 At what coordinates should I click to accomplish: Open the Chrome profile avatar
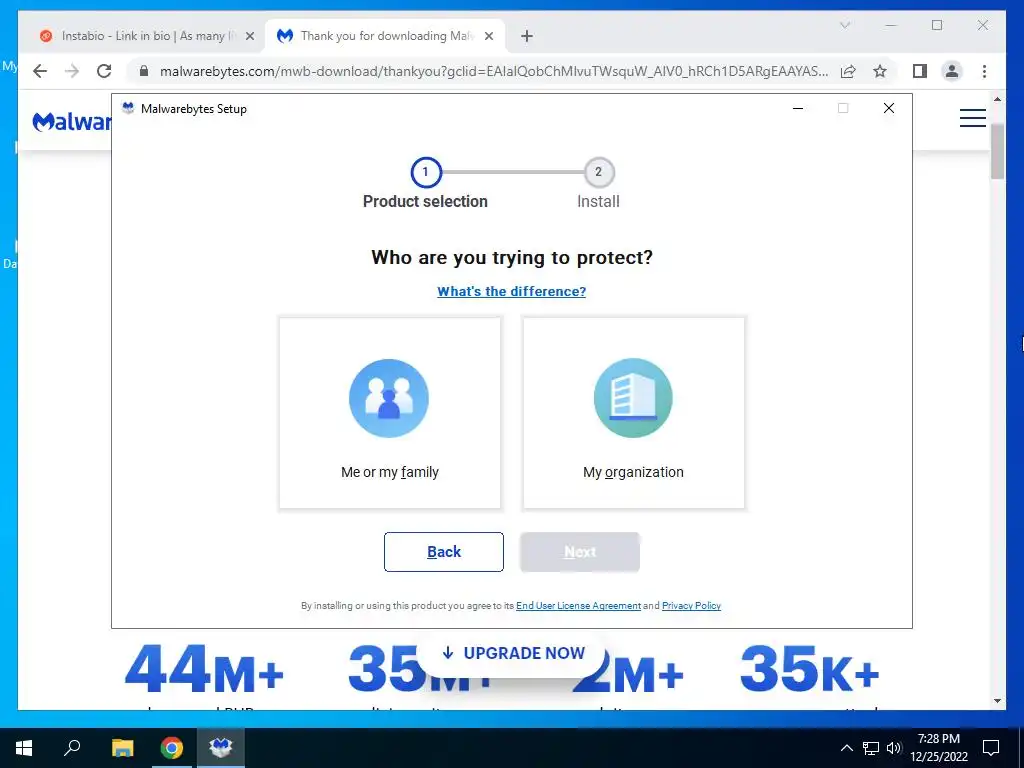tap(952, 71)
